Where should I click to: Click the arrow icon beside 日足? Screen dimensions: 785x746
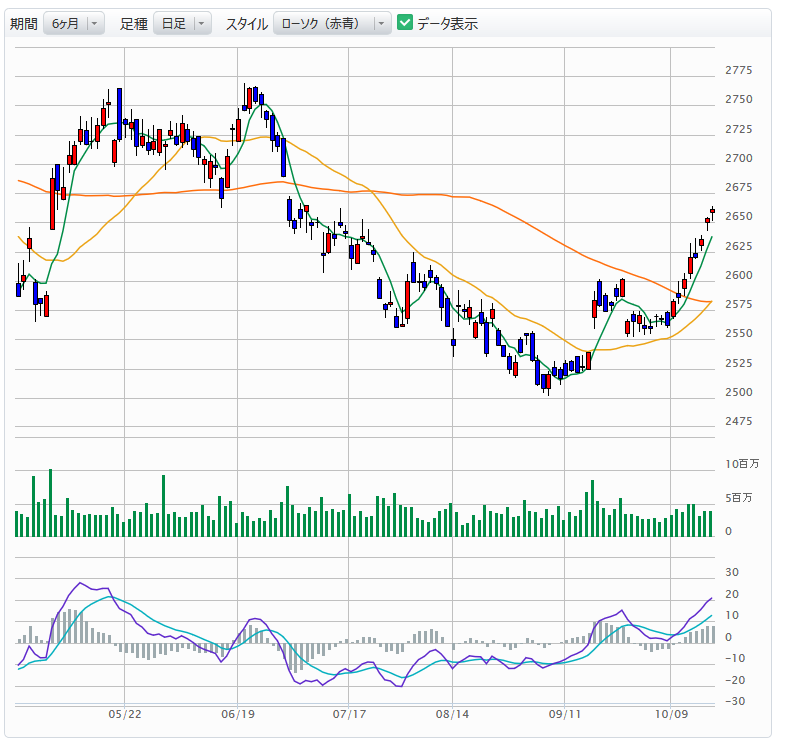pyautogui.click(x=202, y=23)
